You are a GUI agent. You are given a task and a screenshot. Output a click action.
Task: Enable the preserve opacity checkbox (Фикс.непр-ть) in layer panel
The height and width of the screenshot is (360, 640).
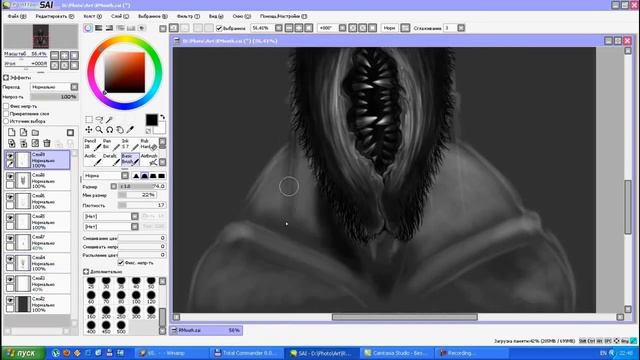click(x=6, y=106)
